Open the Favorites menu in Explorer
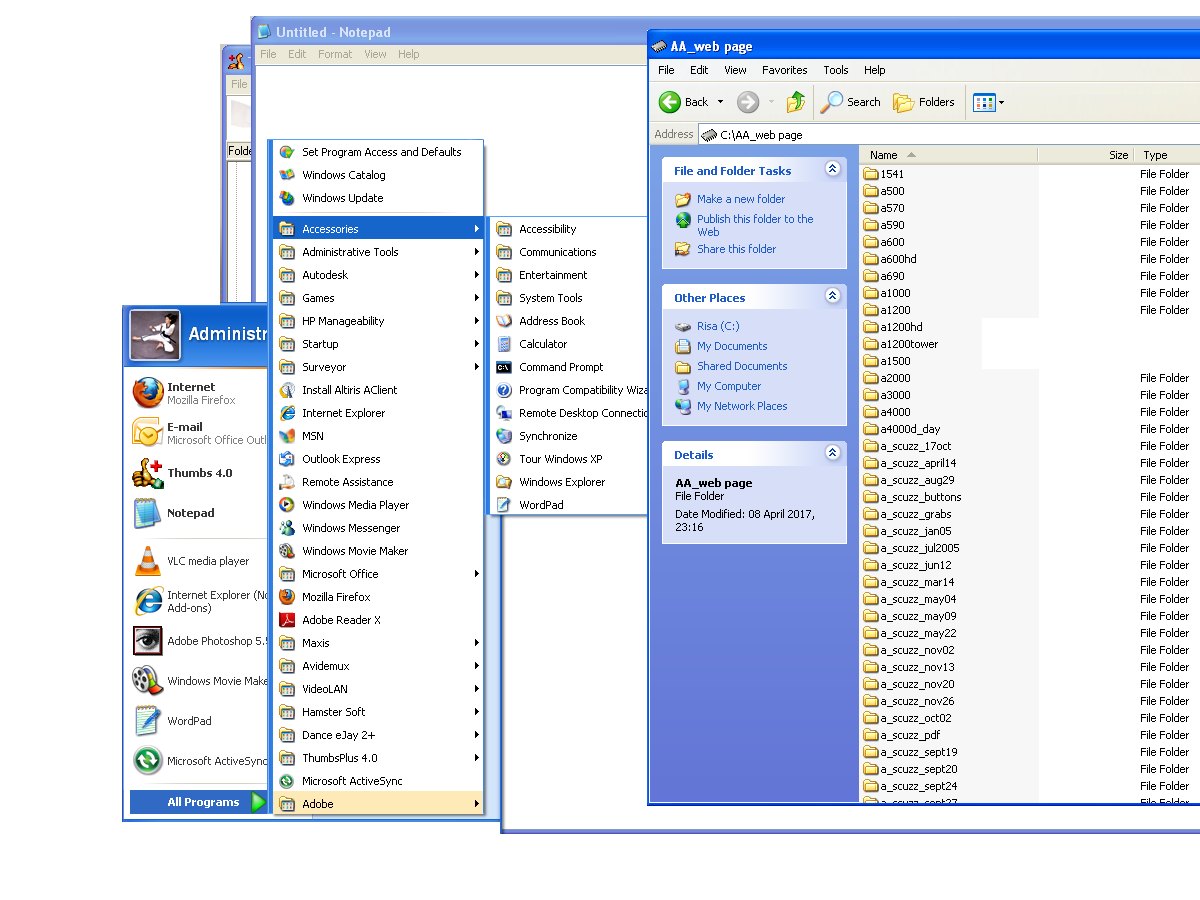1200x900 pixels. [785, 70]
